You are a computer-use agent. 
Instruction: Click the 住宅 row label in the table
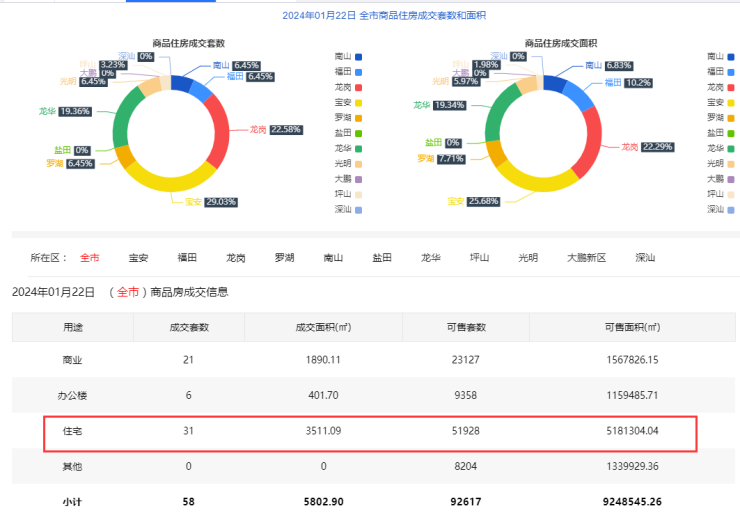coord(73,431)
